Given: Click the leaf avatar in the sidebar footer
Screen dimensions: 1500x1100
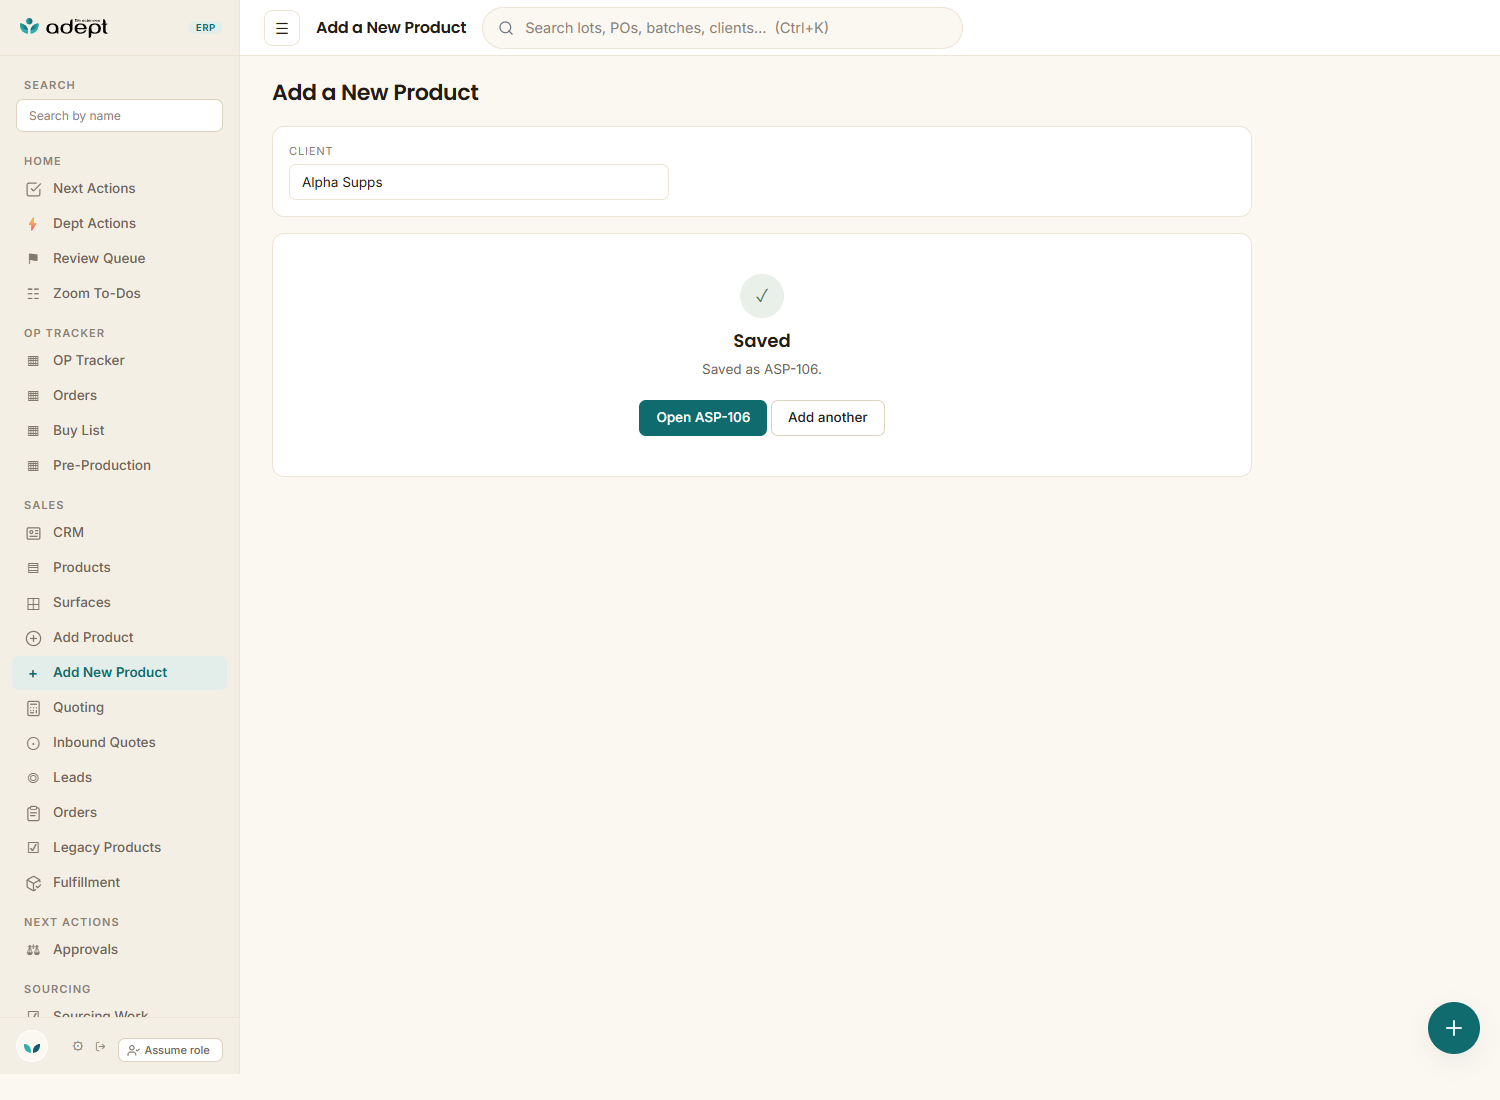Looking at the screenshot, I should point(32,1047).
